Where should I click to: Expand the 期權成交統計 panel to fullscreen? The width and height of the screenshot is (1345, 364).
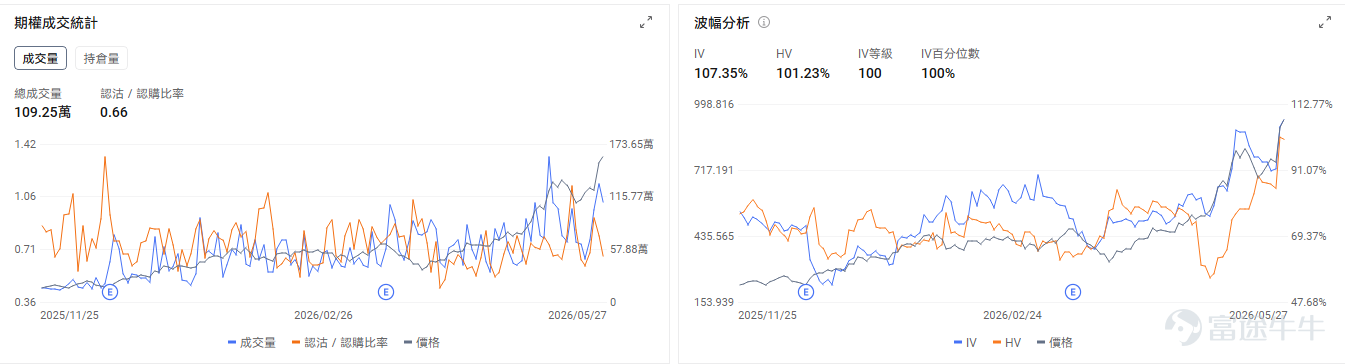[646, 22]
